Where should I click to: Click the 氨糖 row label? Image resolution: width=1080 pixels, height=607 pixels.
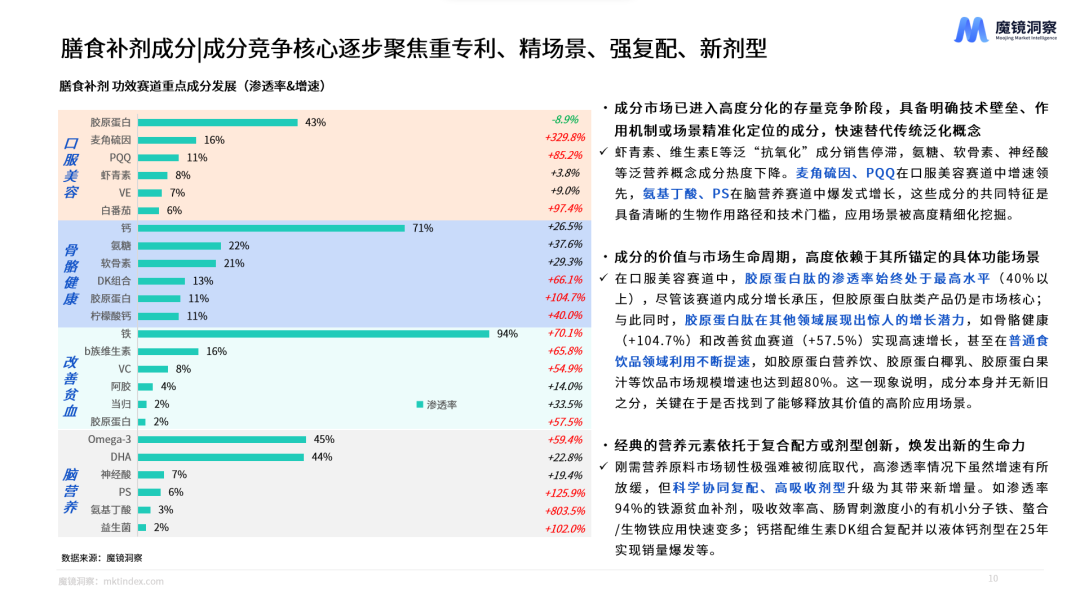tap(121, 245)
